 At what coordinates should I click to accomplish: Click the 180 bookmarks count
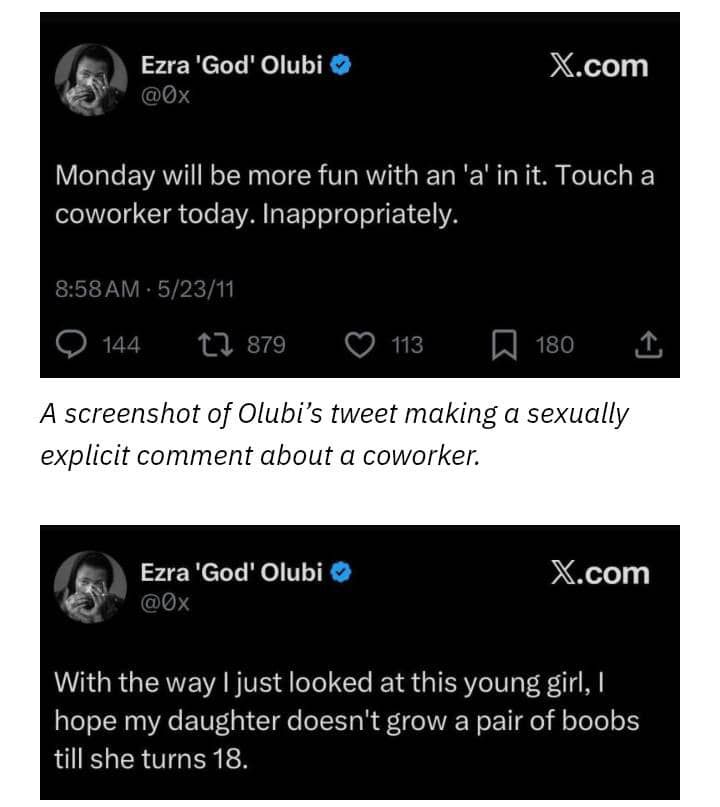click(555, 345)
